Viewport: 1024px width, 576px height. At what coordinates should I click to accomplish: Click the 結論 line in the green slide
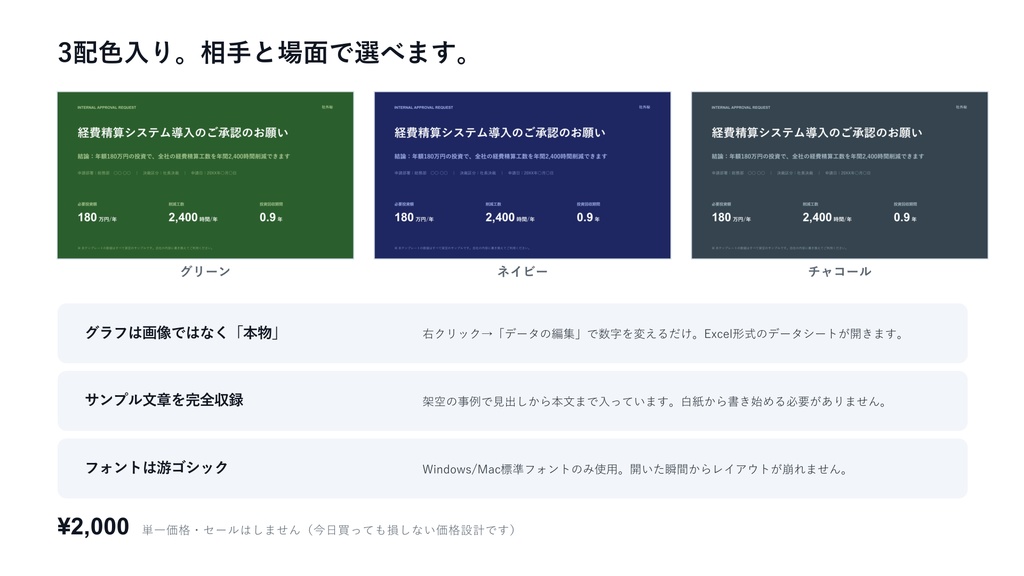[x=184, y=156]
